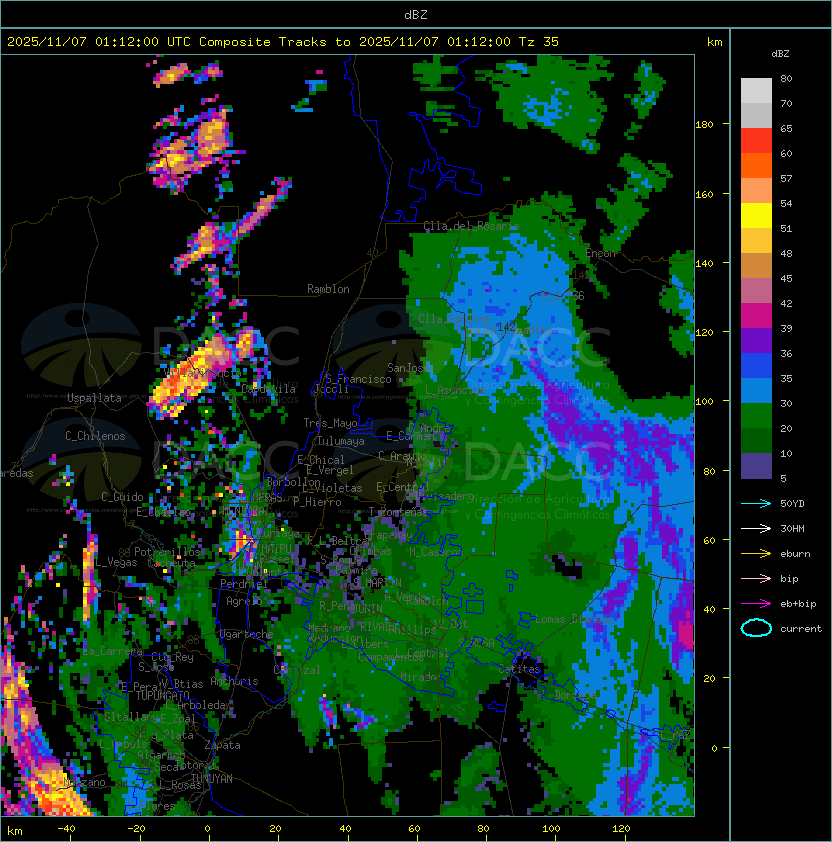Select the dark green 10-20 dBZ swatch
This screenshot has height=842, width=832.
point(756,440)
